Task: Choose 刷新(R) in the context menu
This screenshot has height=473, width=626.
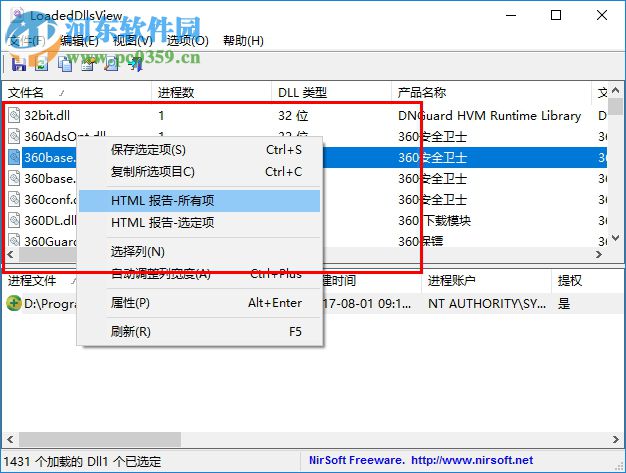Action: (200, 331)
